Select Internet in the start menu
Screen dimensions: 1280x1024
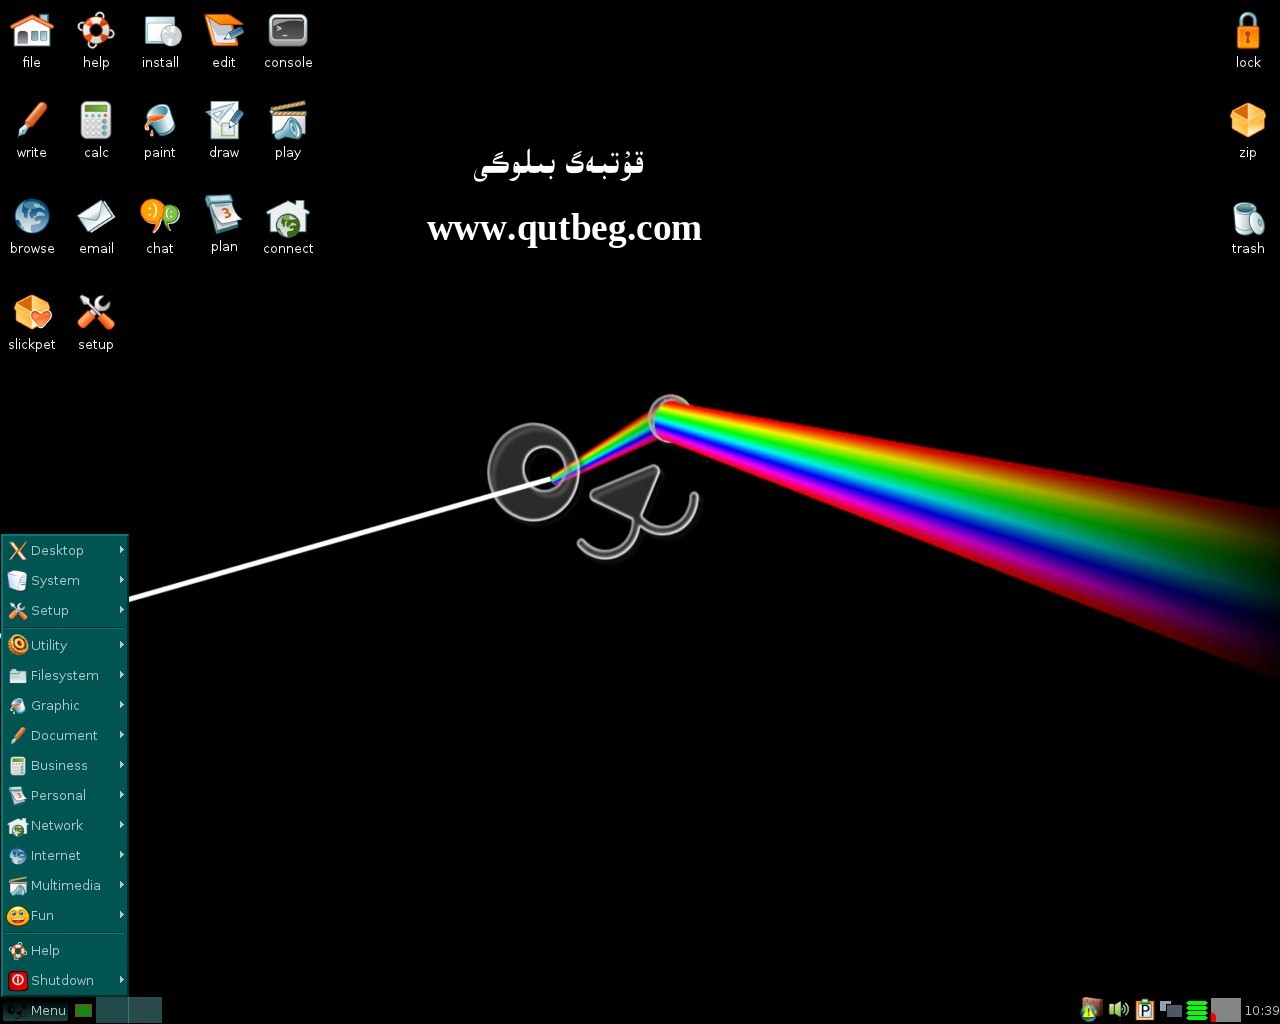pyautogui.click(x=65, y=855)
